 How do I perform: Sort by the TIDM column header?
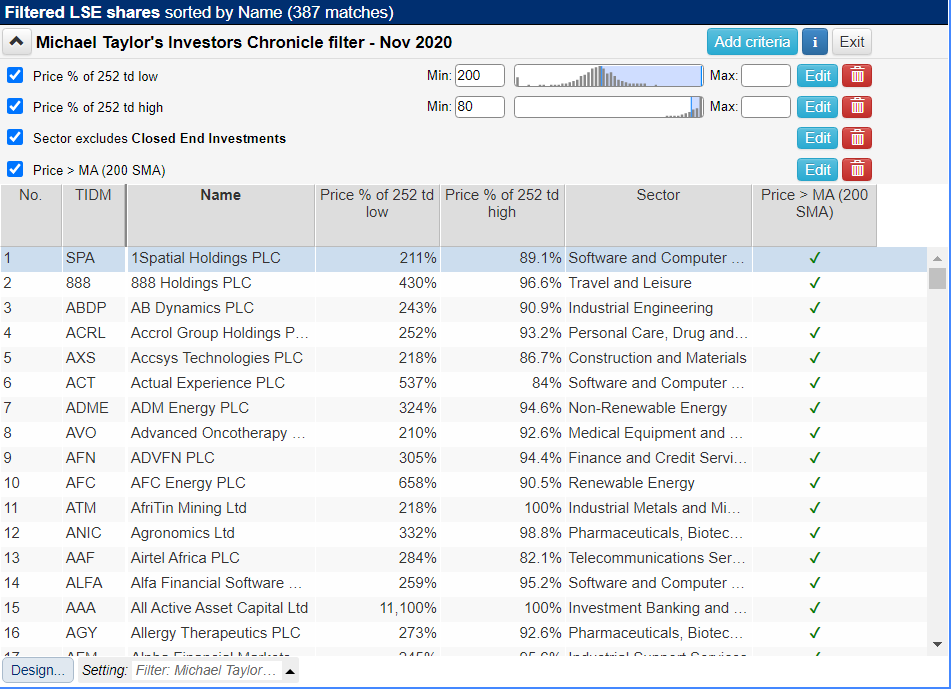93,215
